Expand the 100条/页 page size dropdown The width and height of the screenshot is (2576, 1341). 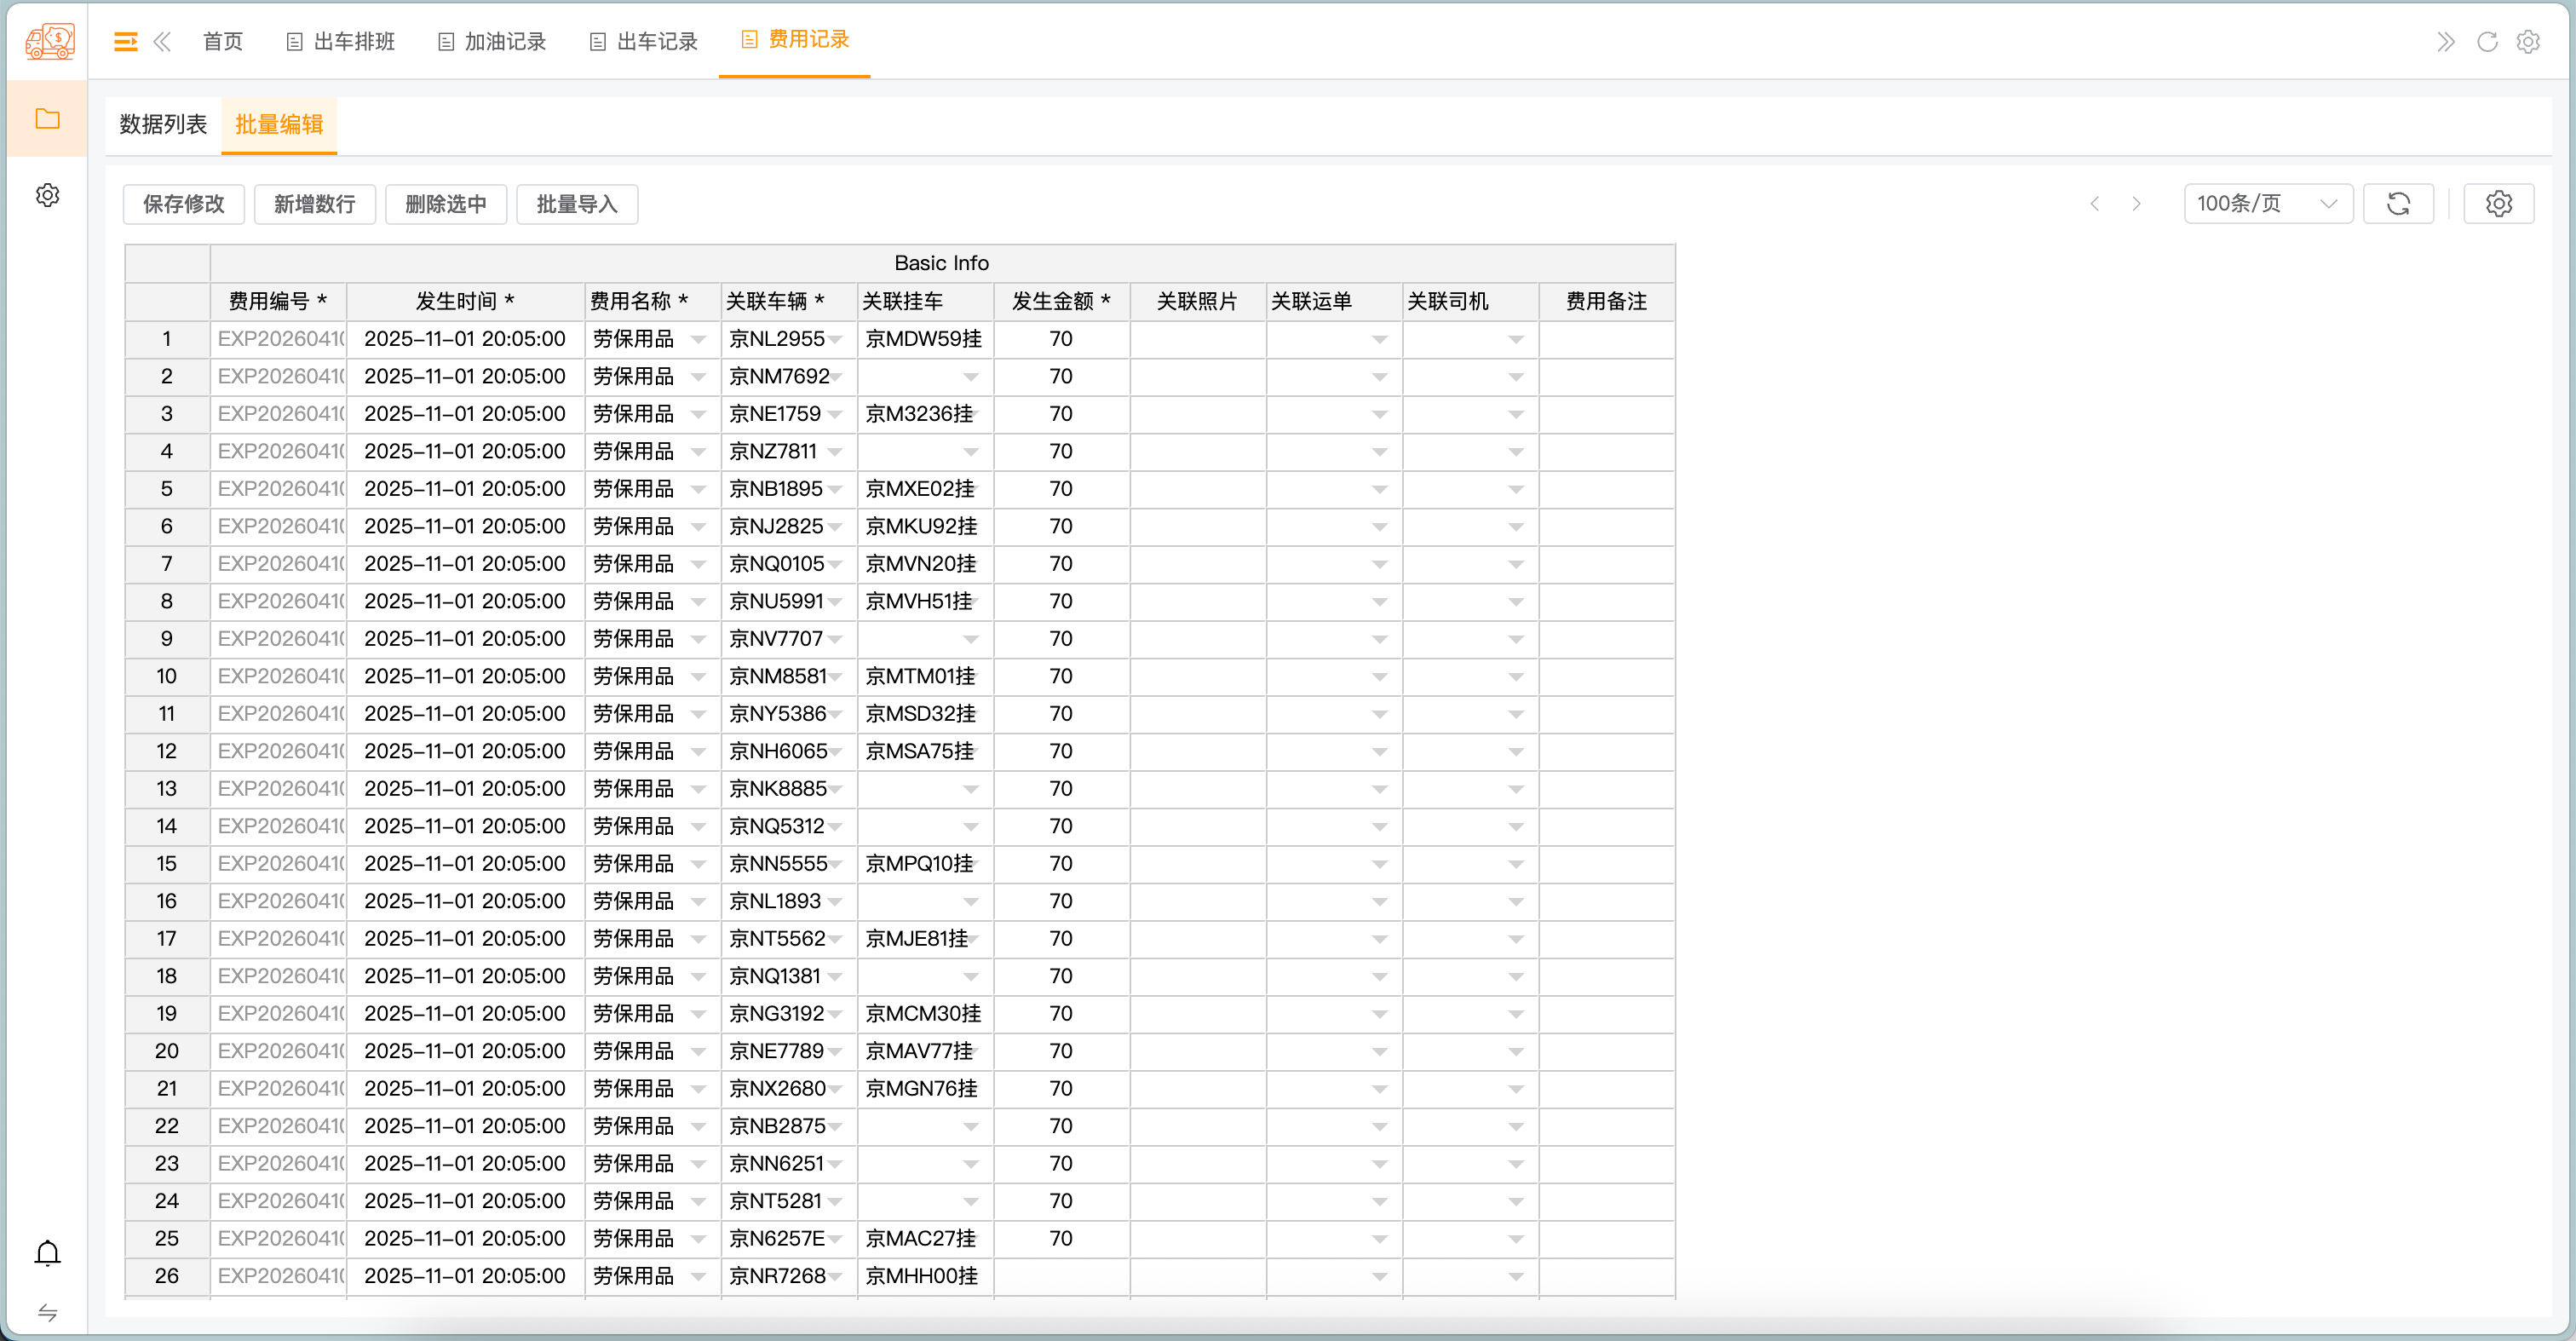pos(2267,204)
